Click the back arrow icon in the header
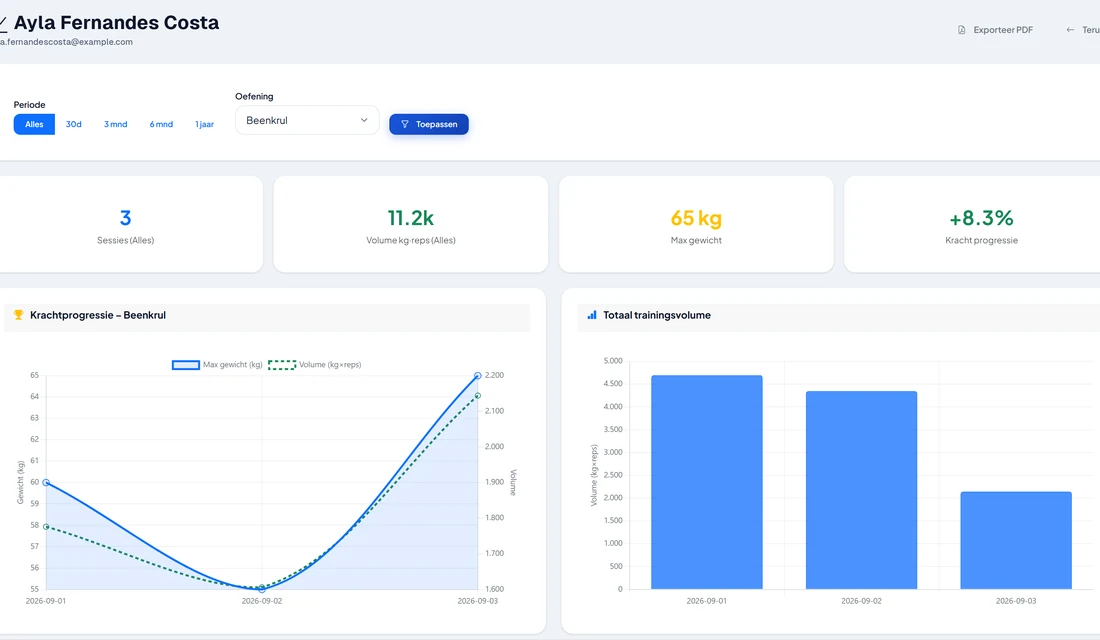The width and height of the screenshot is (1100, 640). pos(1070,30)
